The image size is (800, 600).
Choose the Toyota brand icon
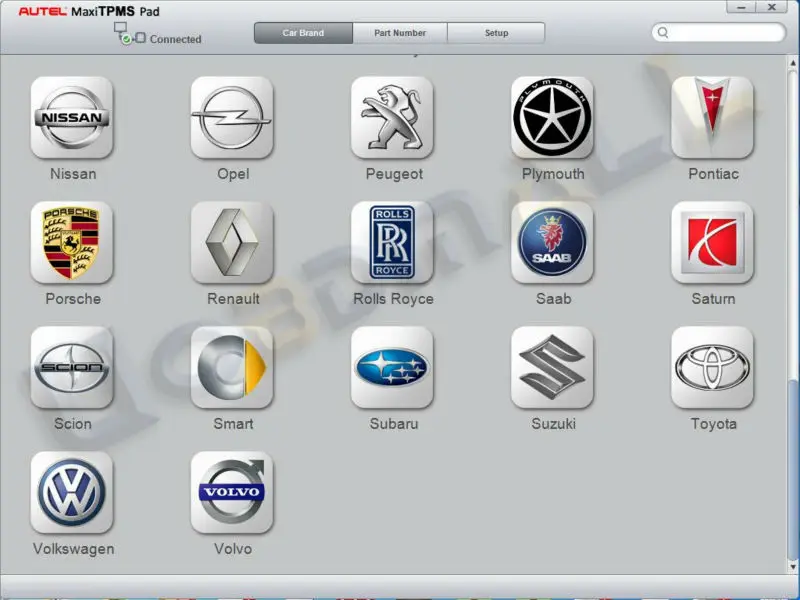click(713, 368)
